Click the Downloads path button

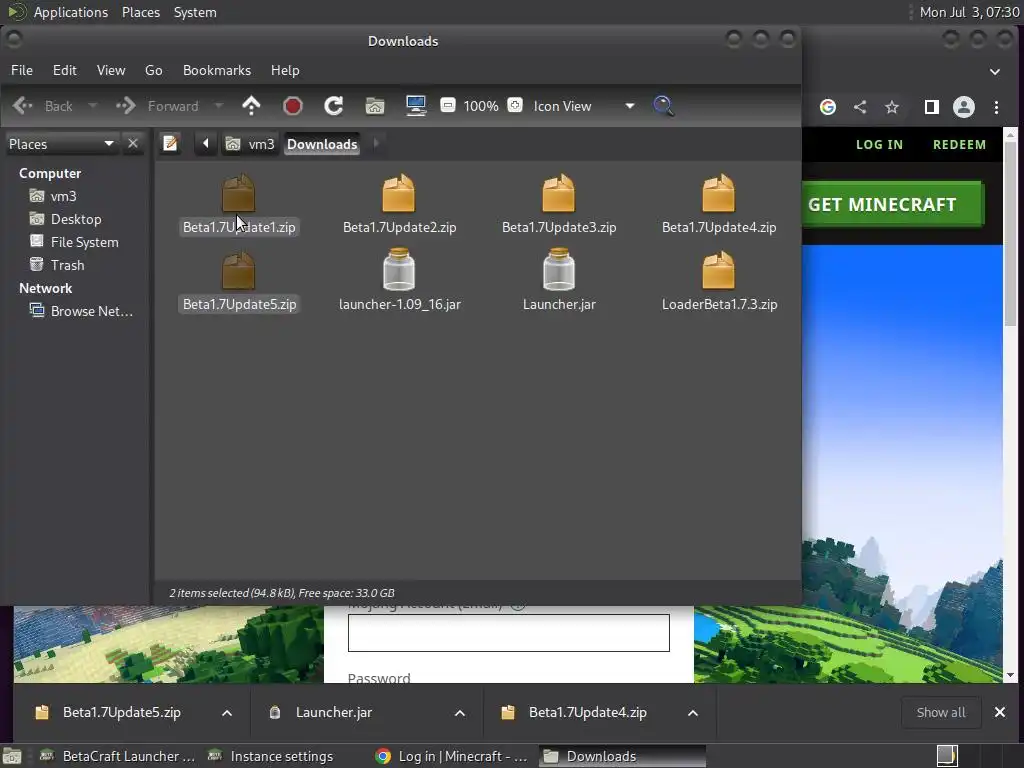pyautogui.click(x=322, y=144)
